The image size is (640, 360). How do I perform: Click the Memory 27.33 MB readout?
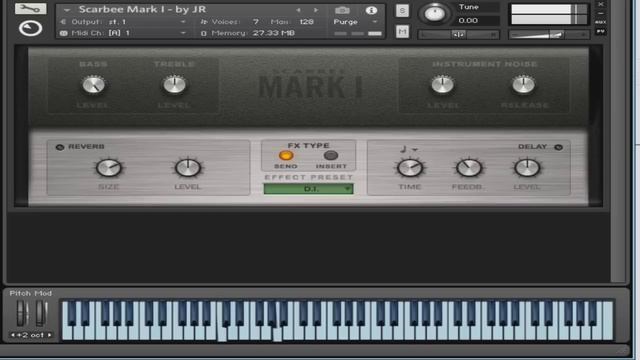pos(273,33)
